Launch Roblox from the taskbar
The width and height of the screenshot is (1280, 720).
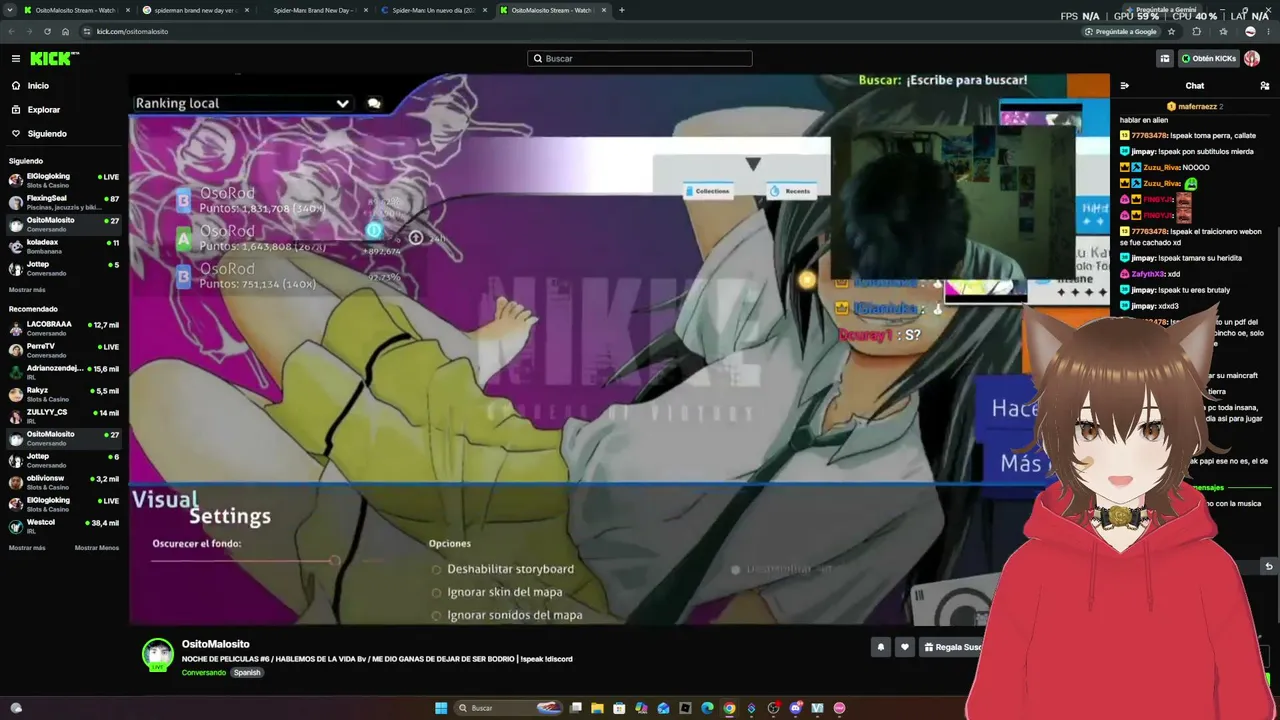[x=685, y=708]
